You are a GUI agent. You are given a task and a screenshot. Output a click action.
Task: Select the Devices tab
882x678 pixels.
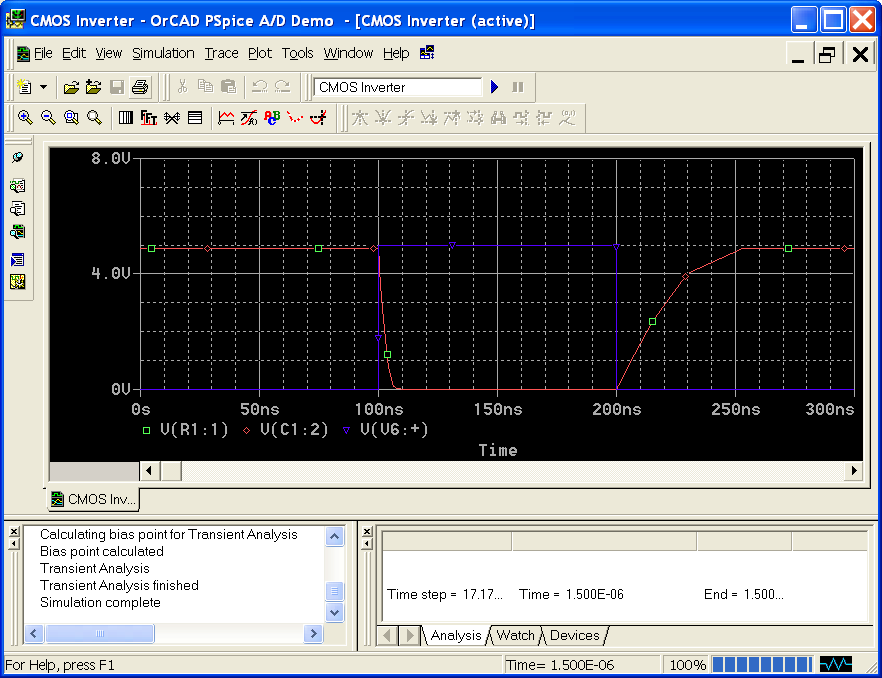coord(574,635)
